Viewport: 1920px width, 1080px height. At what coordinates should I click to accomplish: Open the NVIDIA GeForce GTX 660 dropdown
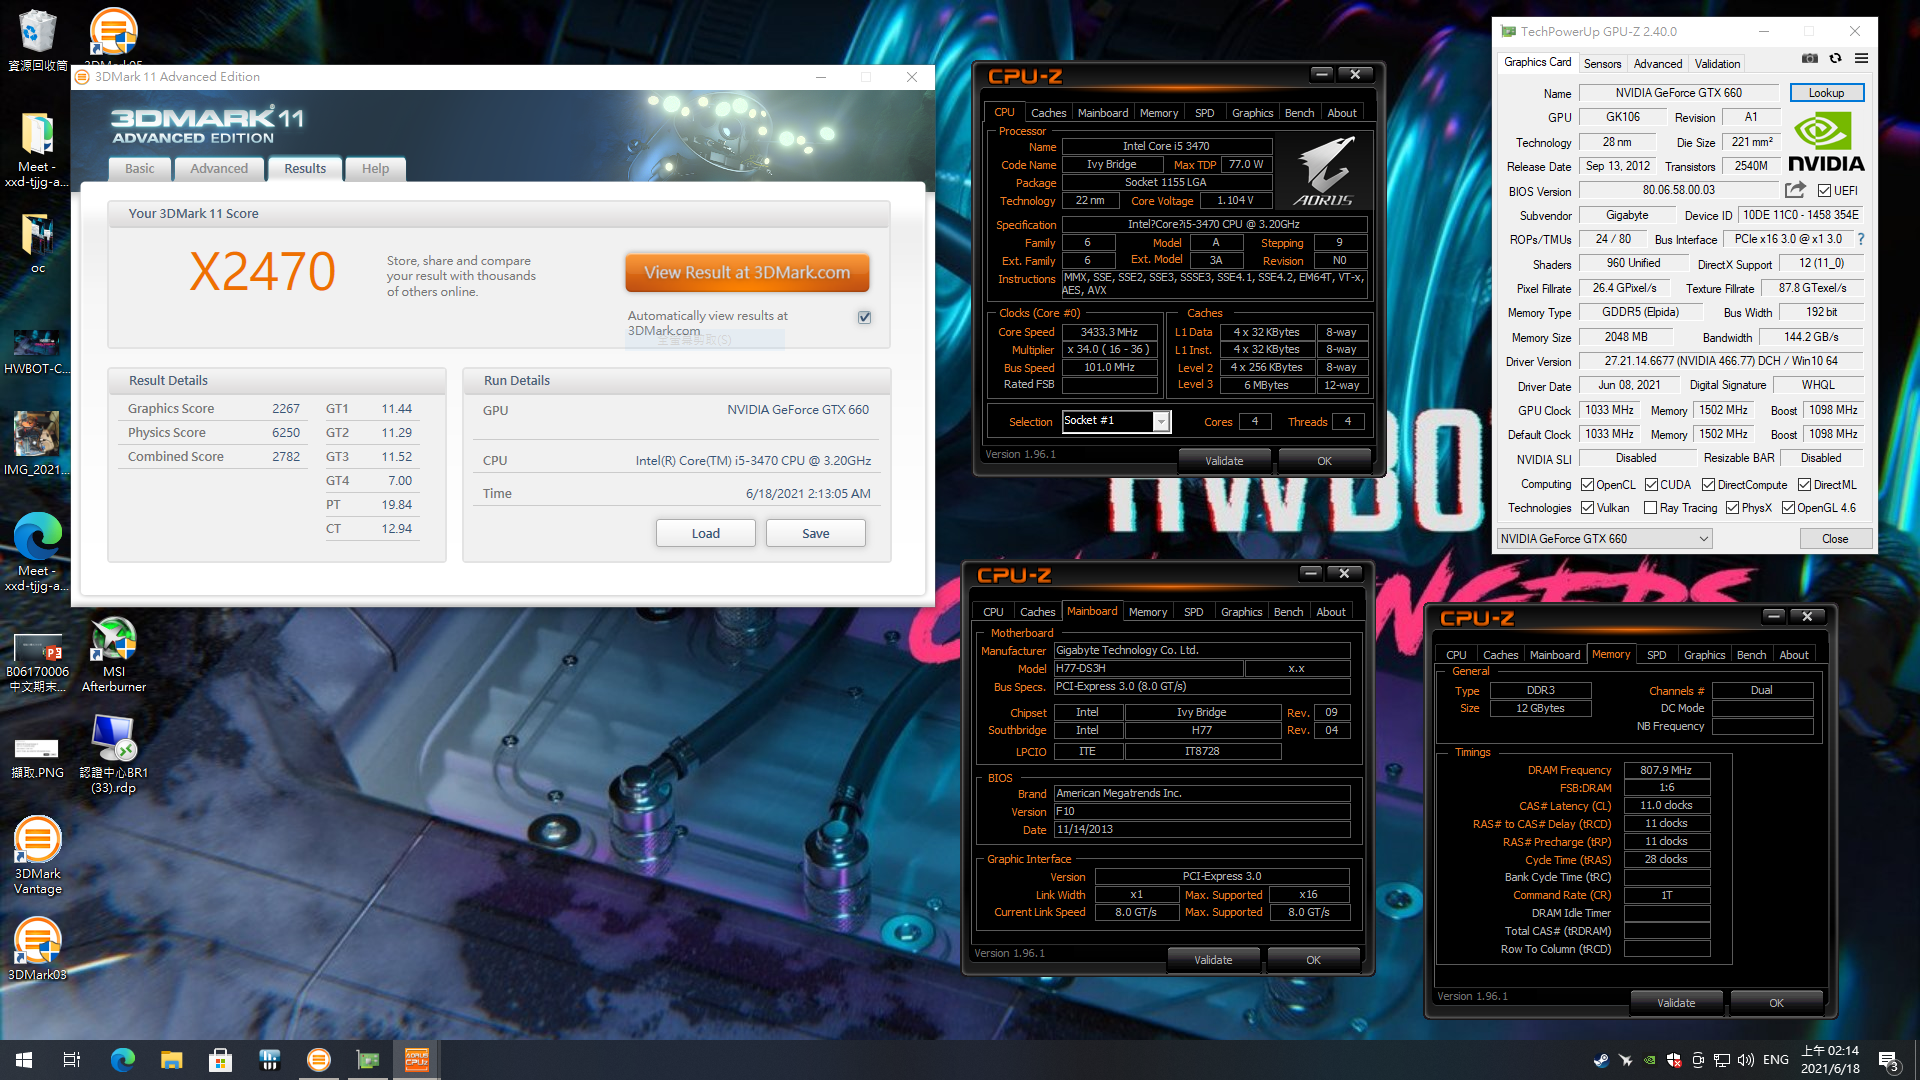1604,539
